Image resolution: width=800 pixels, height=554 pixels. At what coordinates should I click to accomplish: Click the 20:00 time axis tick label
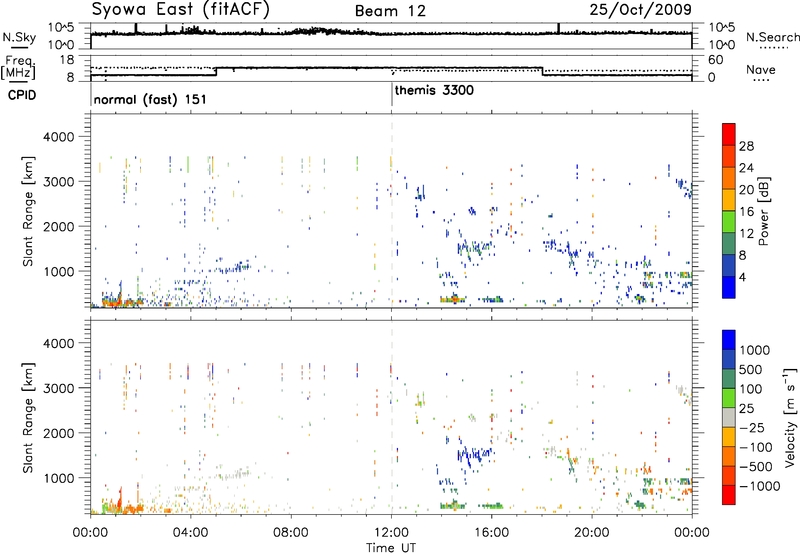[592, 533]
